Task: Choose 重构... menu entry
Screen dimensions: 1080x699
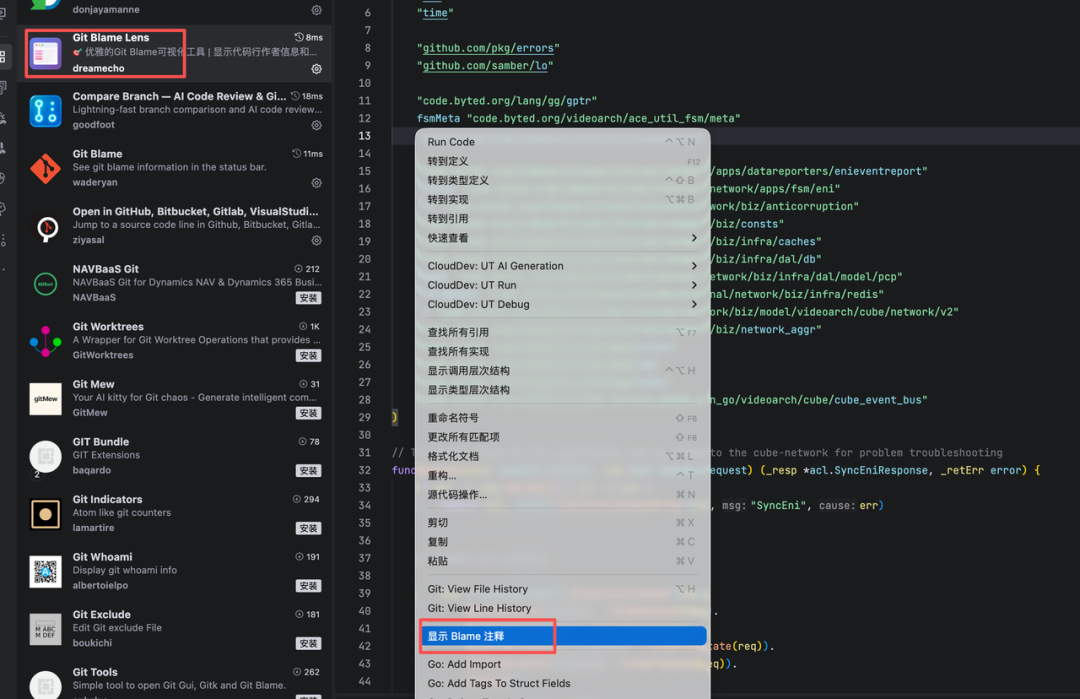Action: point(563,476)
